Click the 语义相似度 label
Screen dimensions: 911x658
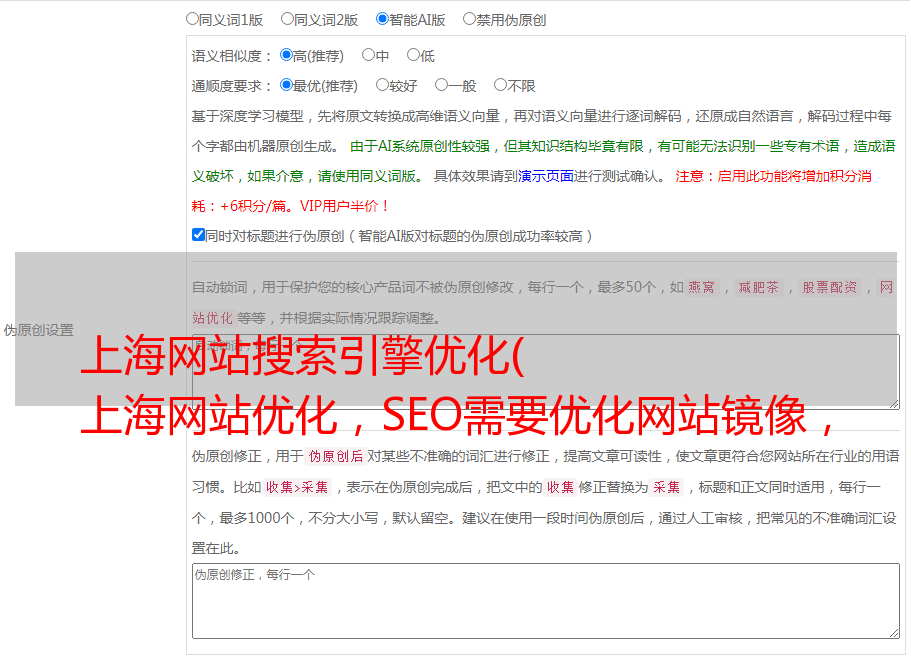[232, 56]
